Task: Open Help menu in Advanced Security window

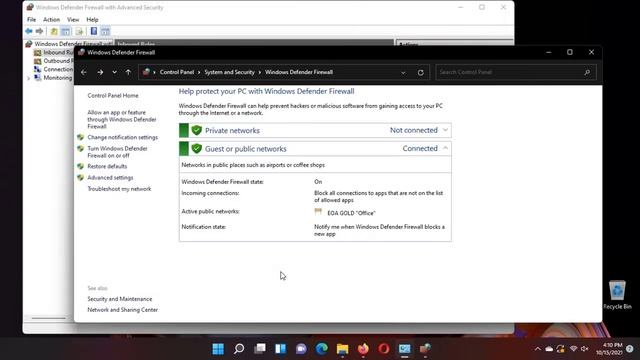Action: pyautogui.click(x=92, y=20)
